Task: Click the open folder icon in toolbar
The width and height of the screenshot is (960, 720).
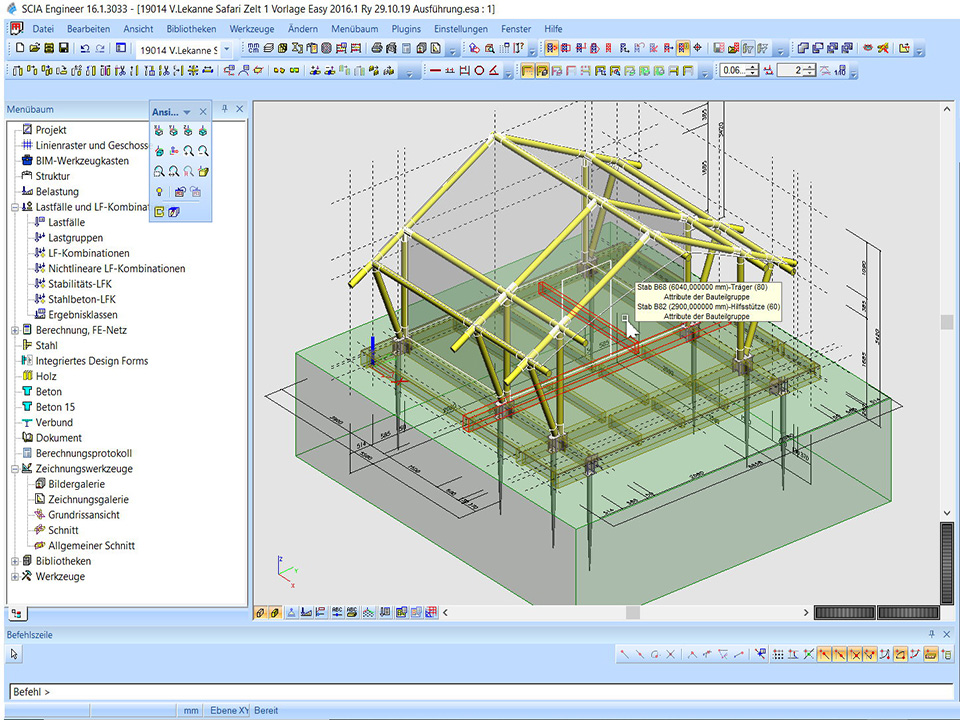Action: (x=34, y=48)
